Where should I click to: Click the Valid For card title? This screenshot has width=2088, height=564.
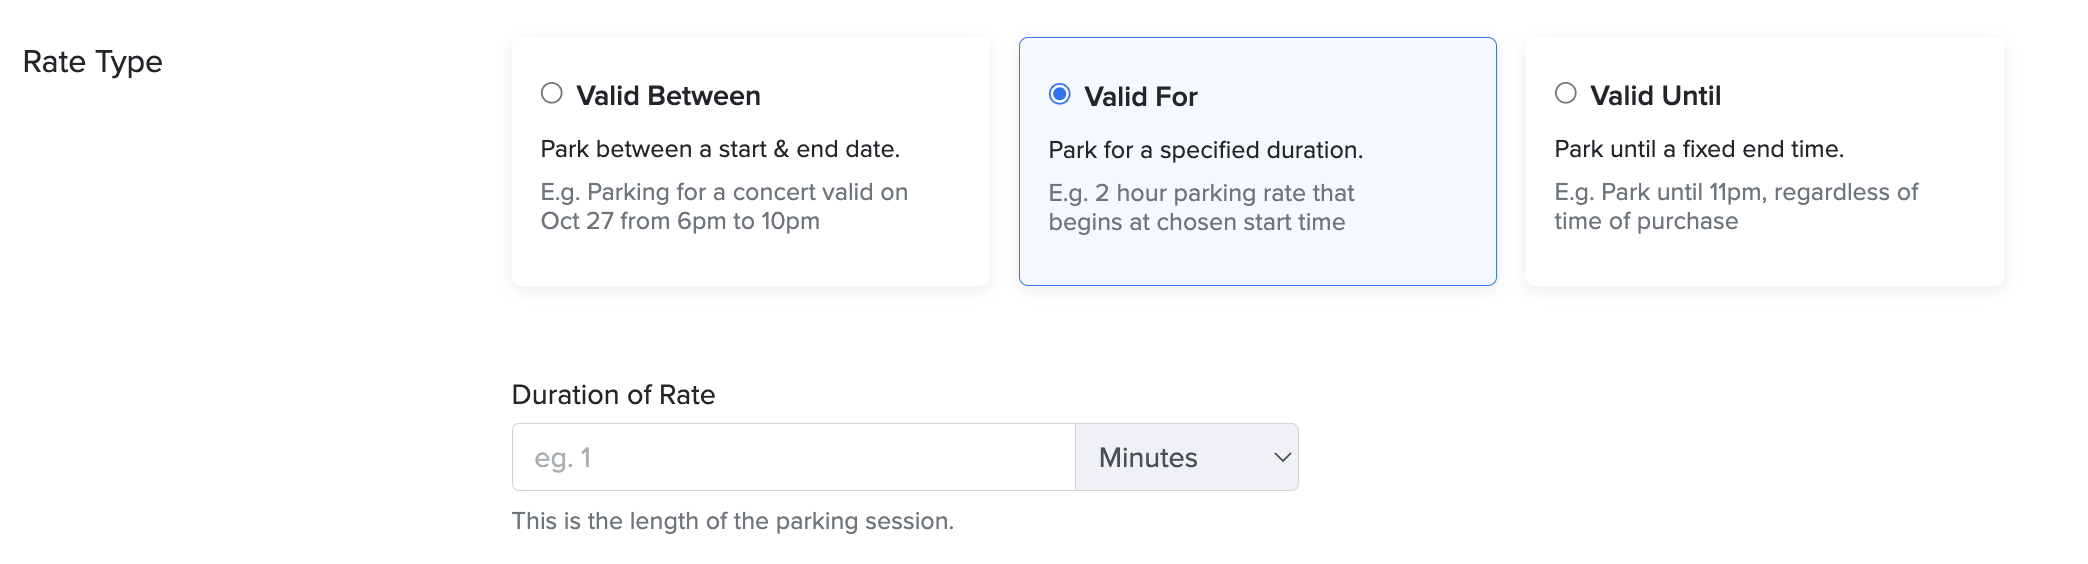point(1141,97)
